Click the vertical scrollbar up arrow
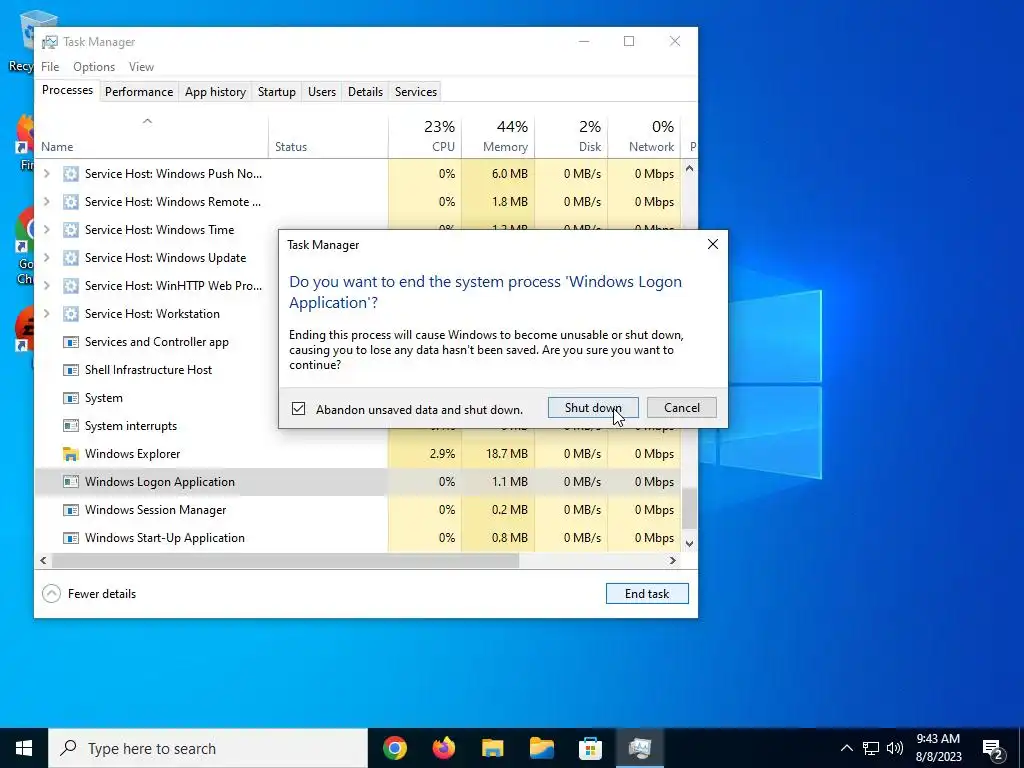The height and width of the screenshot is (768, 1024). (x=689, y=168)
